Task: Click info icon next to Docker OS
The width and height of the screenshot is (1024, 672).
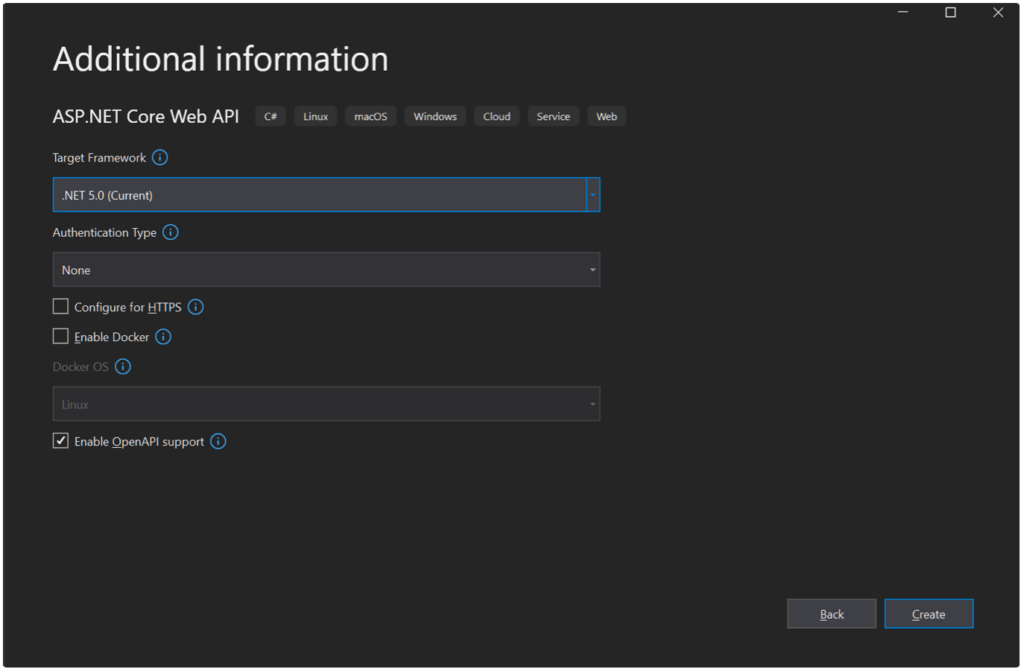Action: tap(123, 367)
